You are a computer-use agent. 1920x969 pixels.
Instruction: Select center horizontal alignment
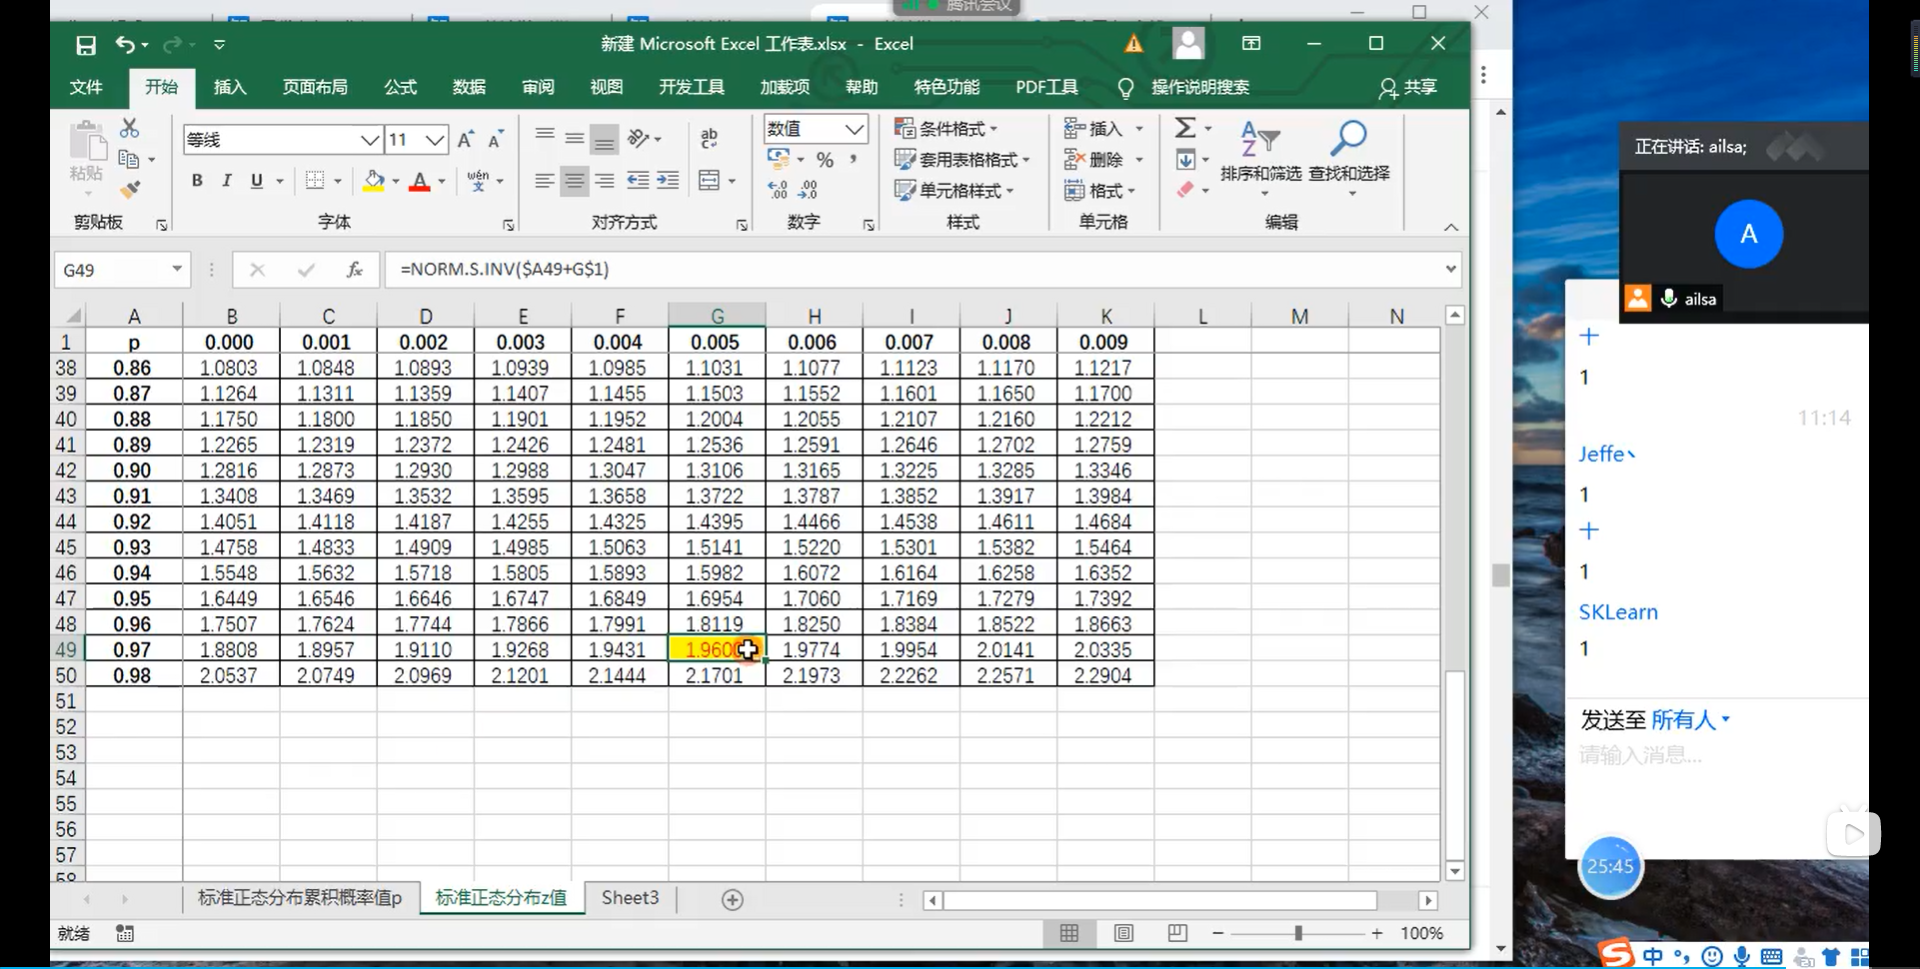click(x=574, y=181)
